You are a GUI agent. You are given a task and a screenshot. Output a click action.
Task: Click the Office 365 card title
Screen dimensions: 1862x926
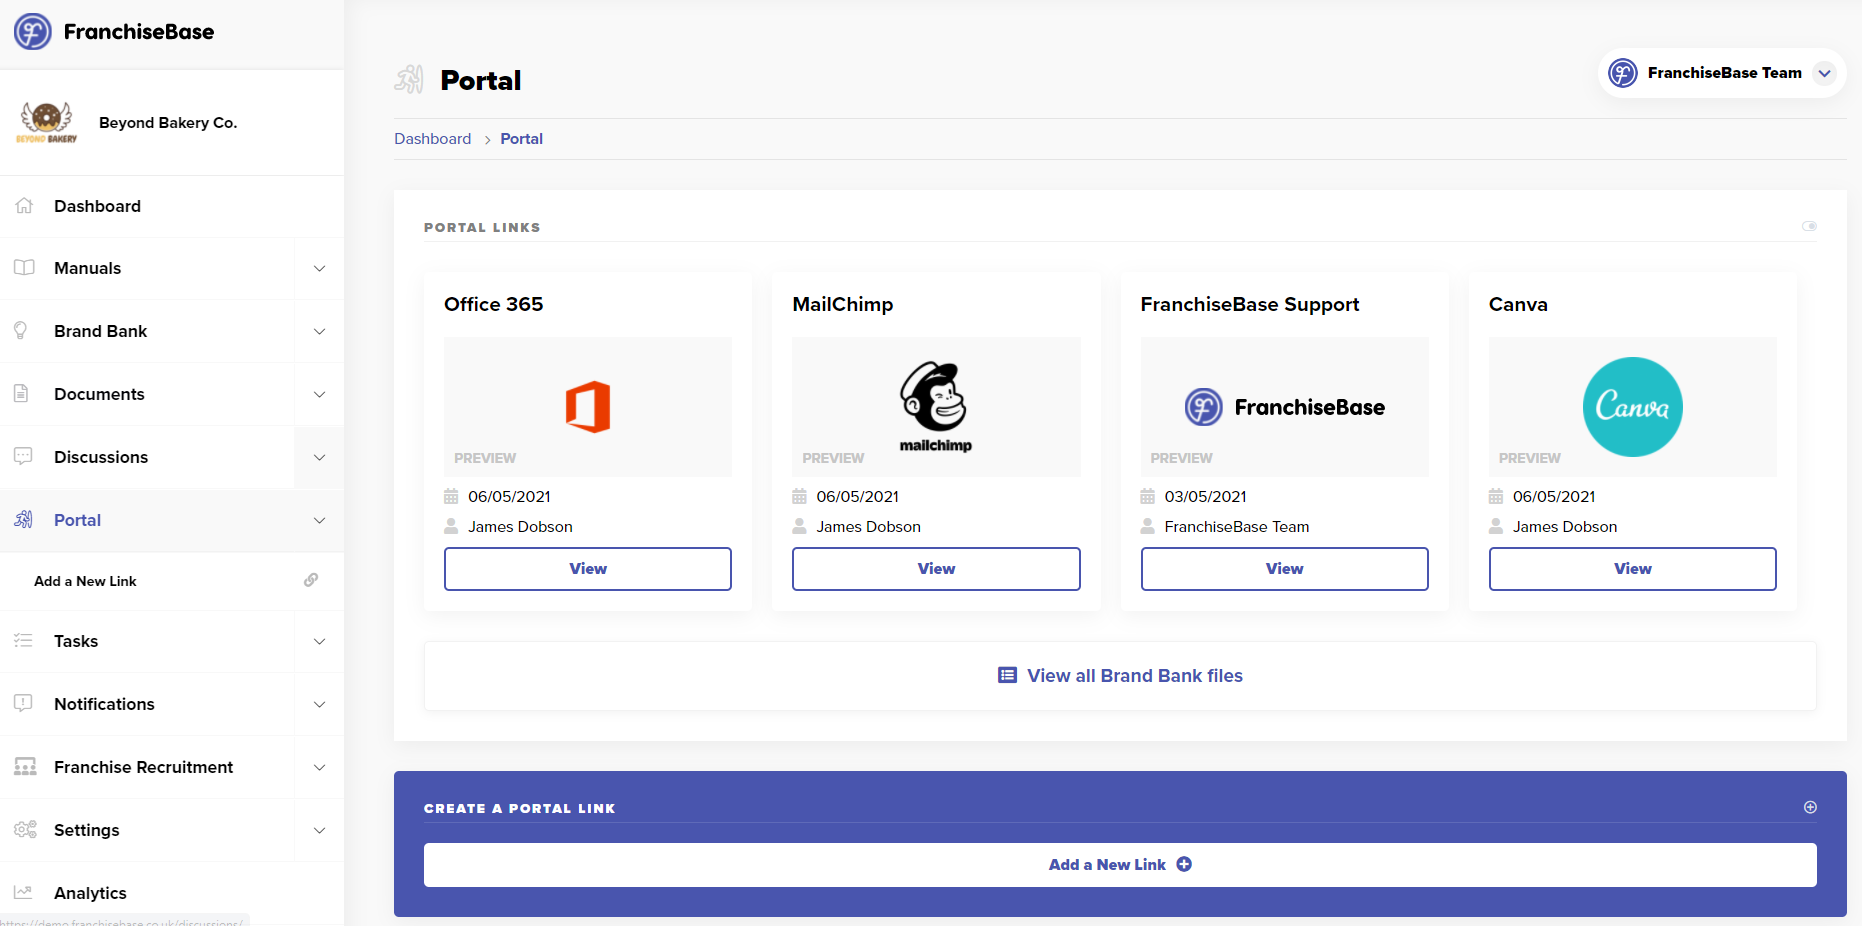(x=494, y=304)
